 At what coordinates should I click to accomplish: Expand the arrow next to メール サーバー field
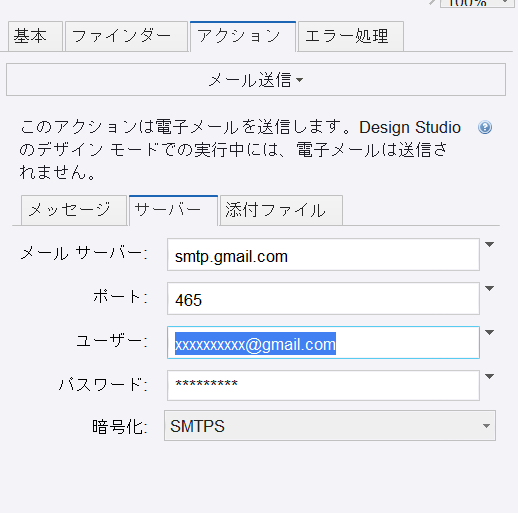(x=489, y=245)
